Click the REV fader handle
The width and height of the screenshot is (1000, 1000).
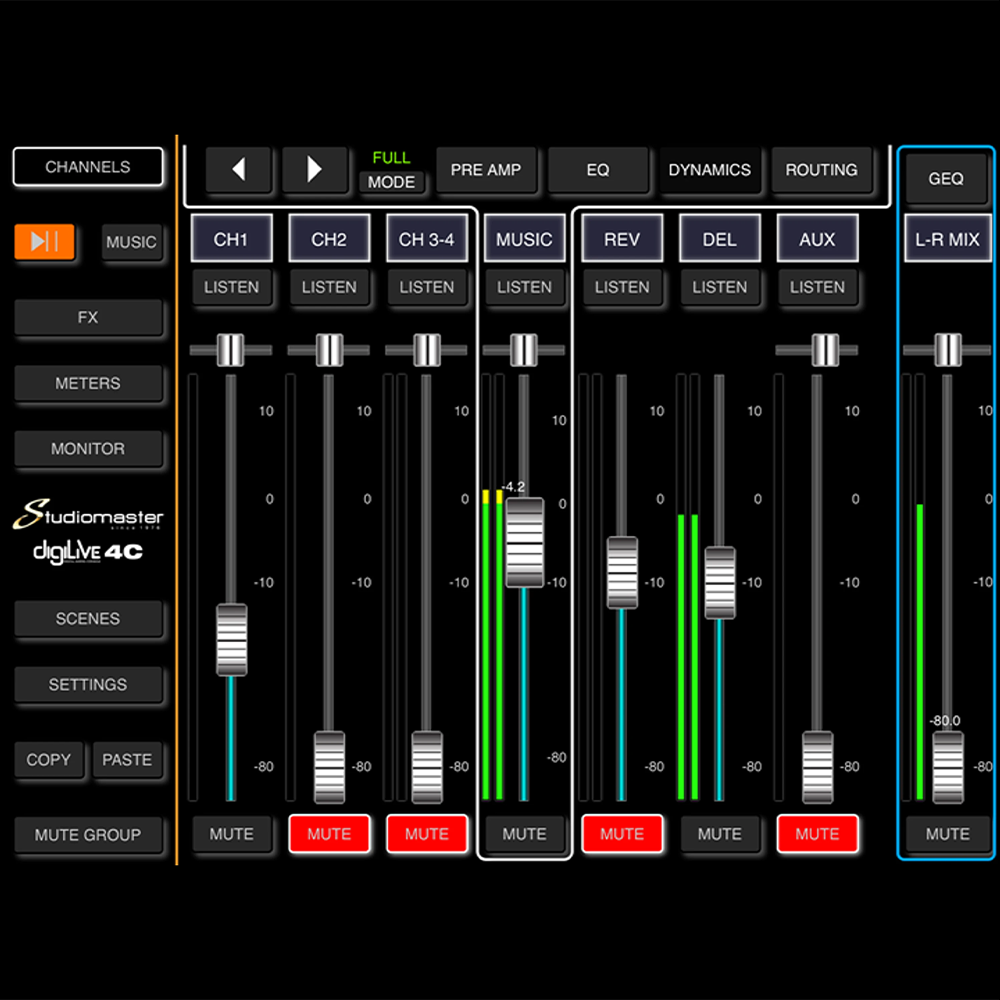(x=622, y=573)
